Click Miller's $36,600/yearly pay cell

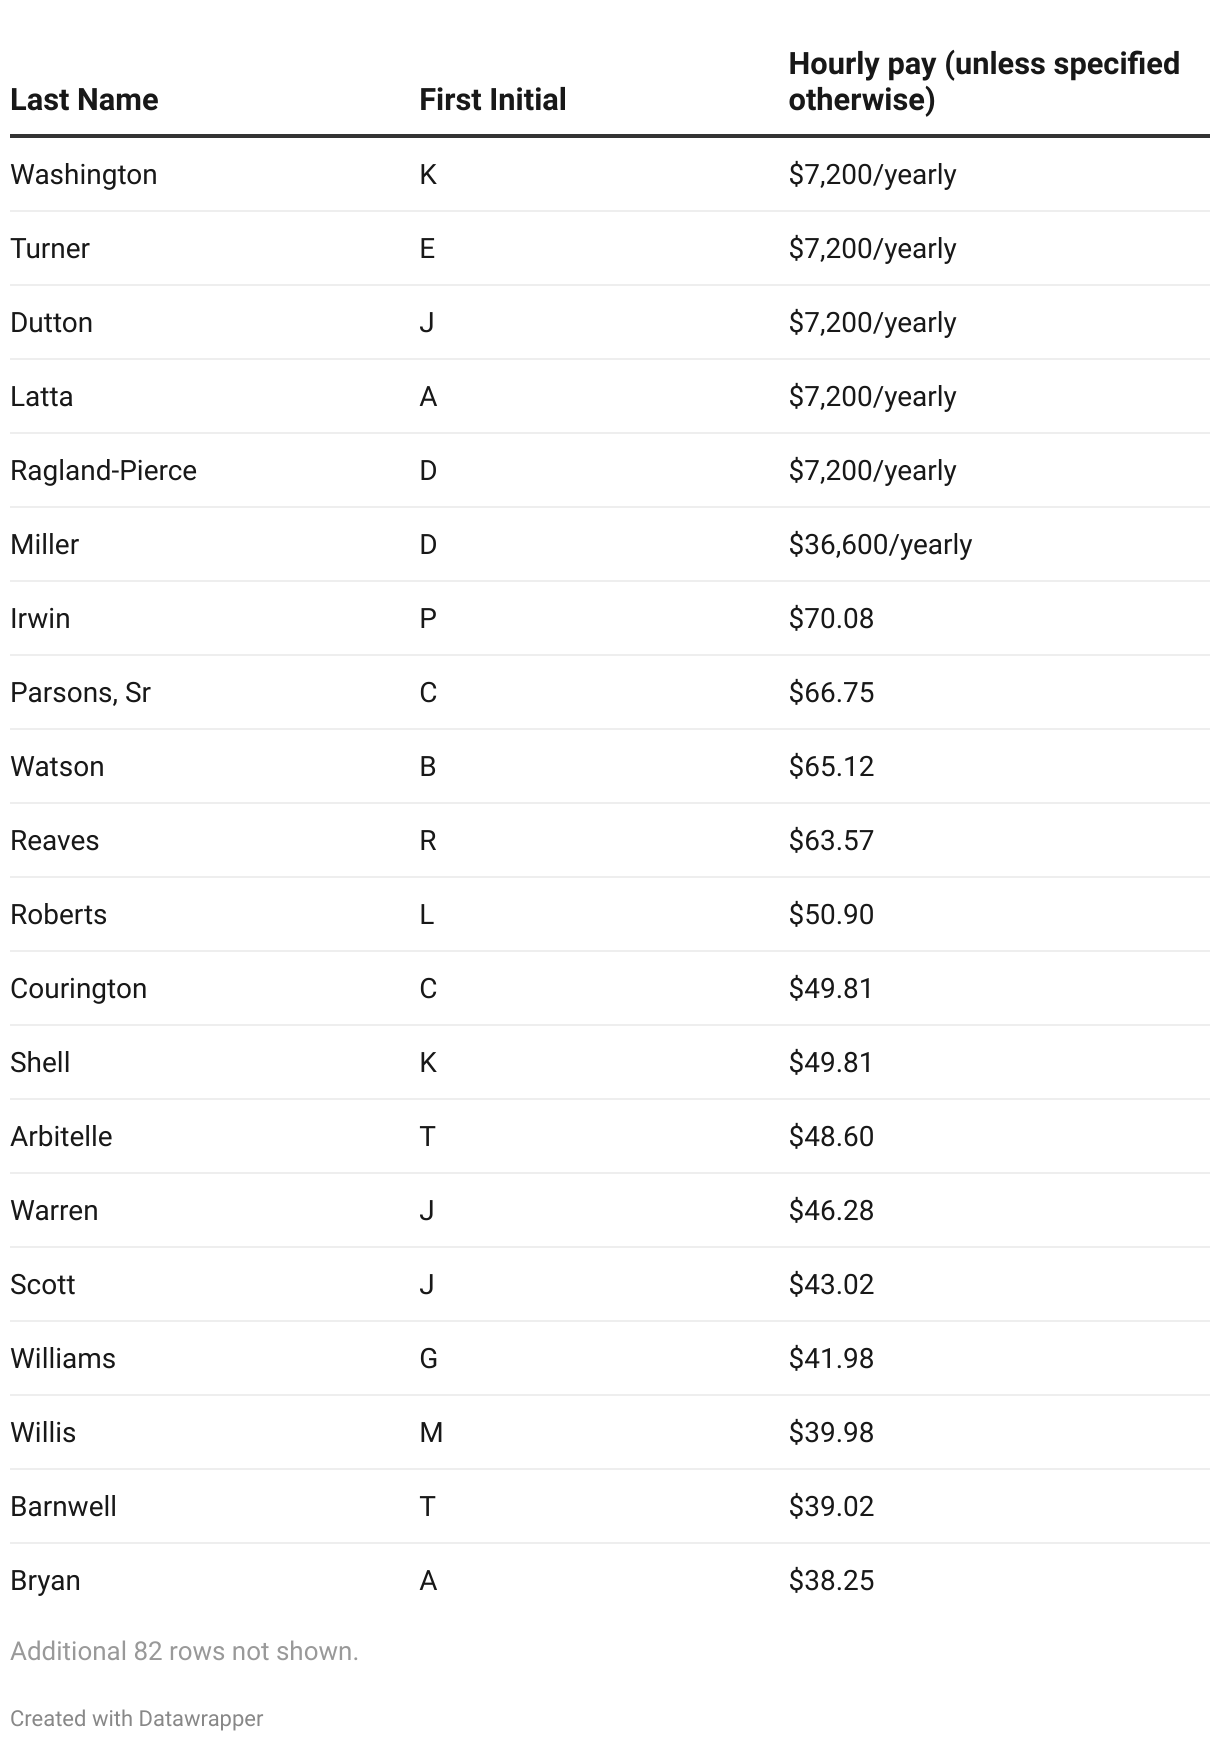click(x=880, y=545)
